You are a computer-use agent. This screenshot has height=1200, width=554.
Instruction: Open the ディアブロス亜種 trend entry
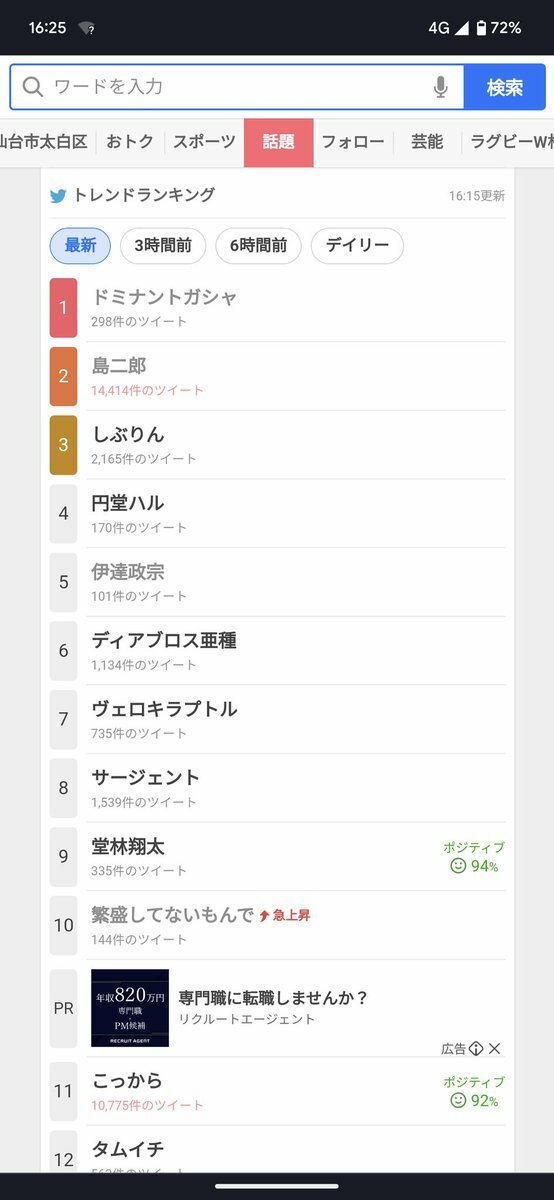tap(277, 651)
